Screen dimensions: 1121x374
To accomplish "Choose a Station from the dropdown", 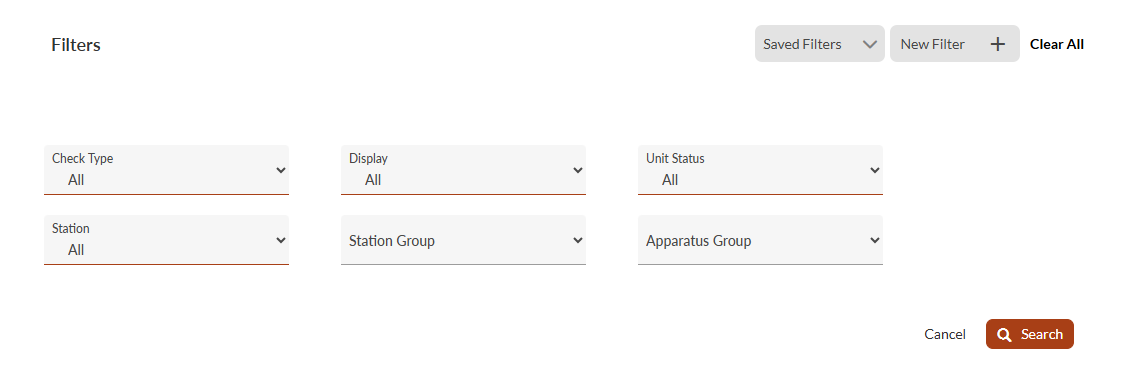I will 167,240.
